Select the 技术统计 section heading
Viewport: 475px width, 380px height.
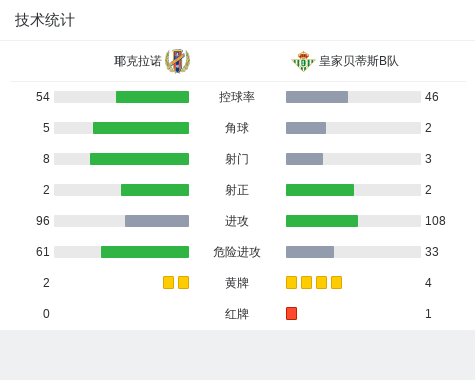click(45, 20)
